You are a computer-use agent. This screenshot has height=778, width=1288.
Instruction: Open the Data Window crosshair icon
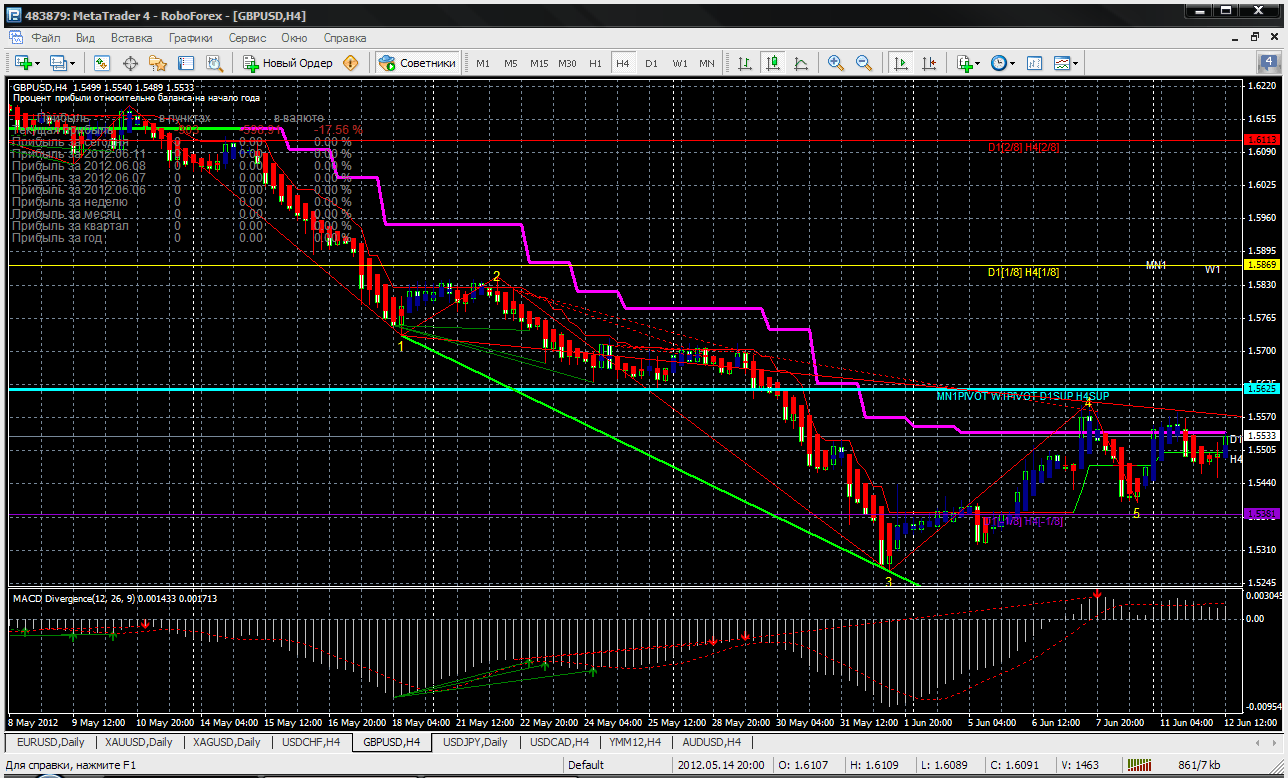[130, 63]
